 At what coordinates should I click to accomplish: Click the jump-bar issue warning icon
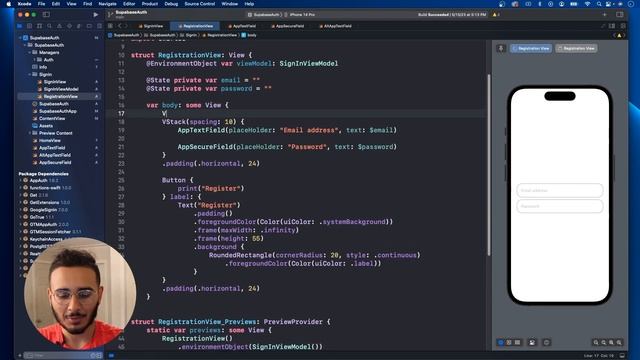(x=619, y=36)
